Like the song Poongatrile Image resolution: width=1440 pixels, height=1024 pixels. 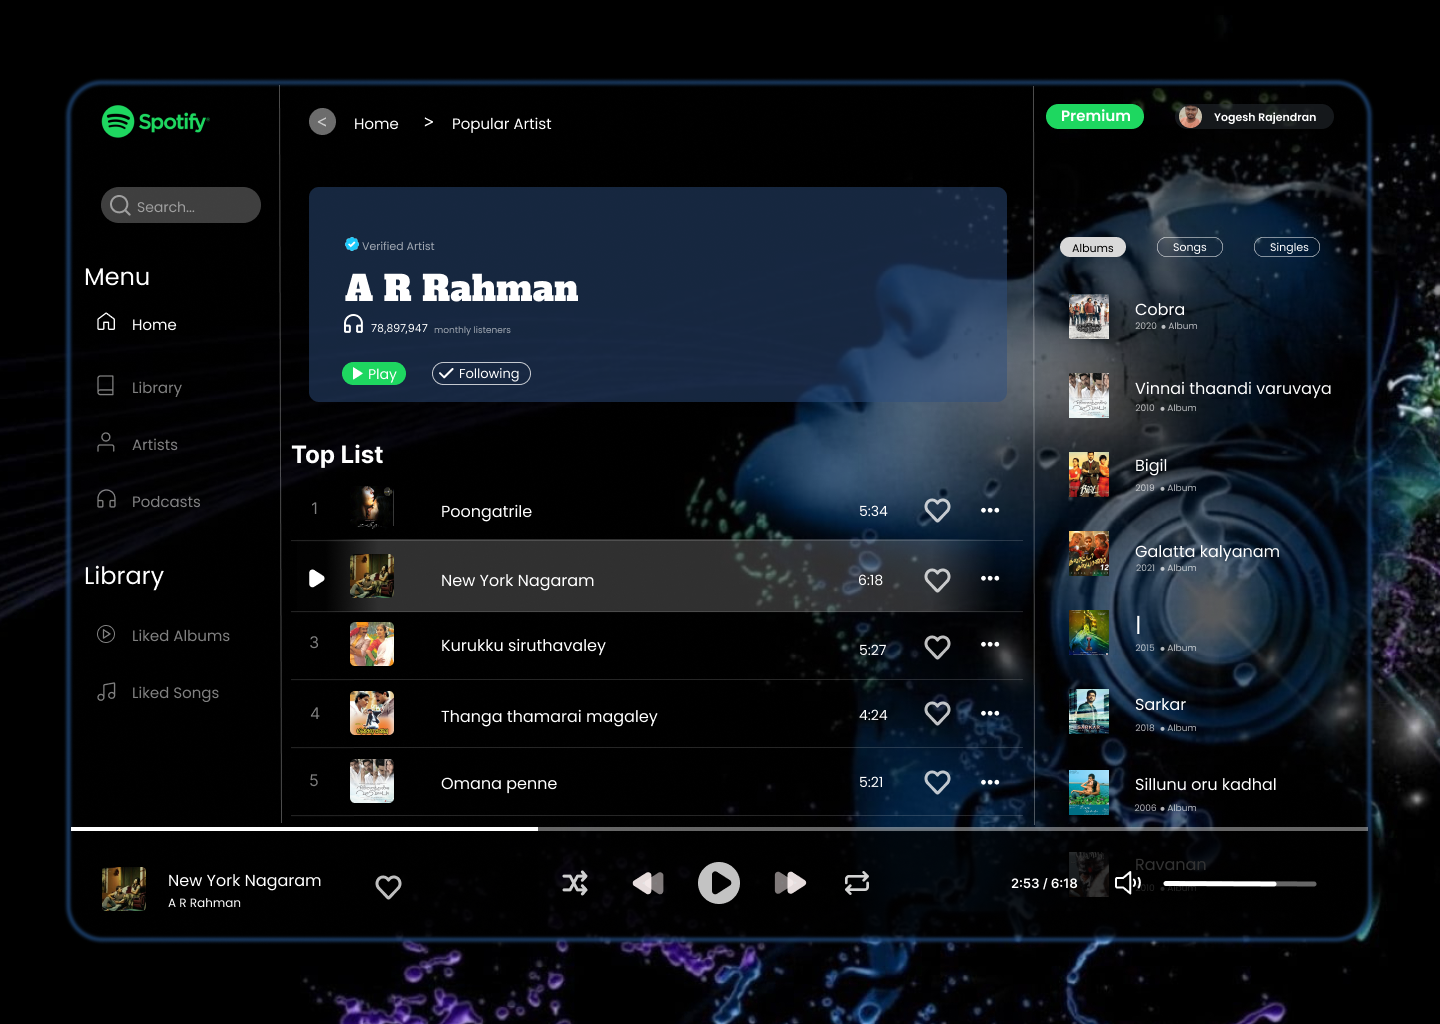coord(937,510)
